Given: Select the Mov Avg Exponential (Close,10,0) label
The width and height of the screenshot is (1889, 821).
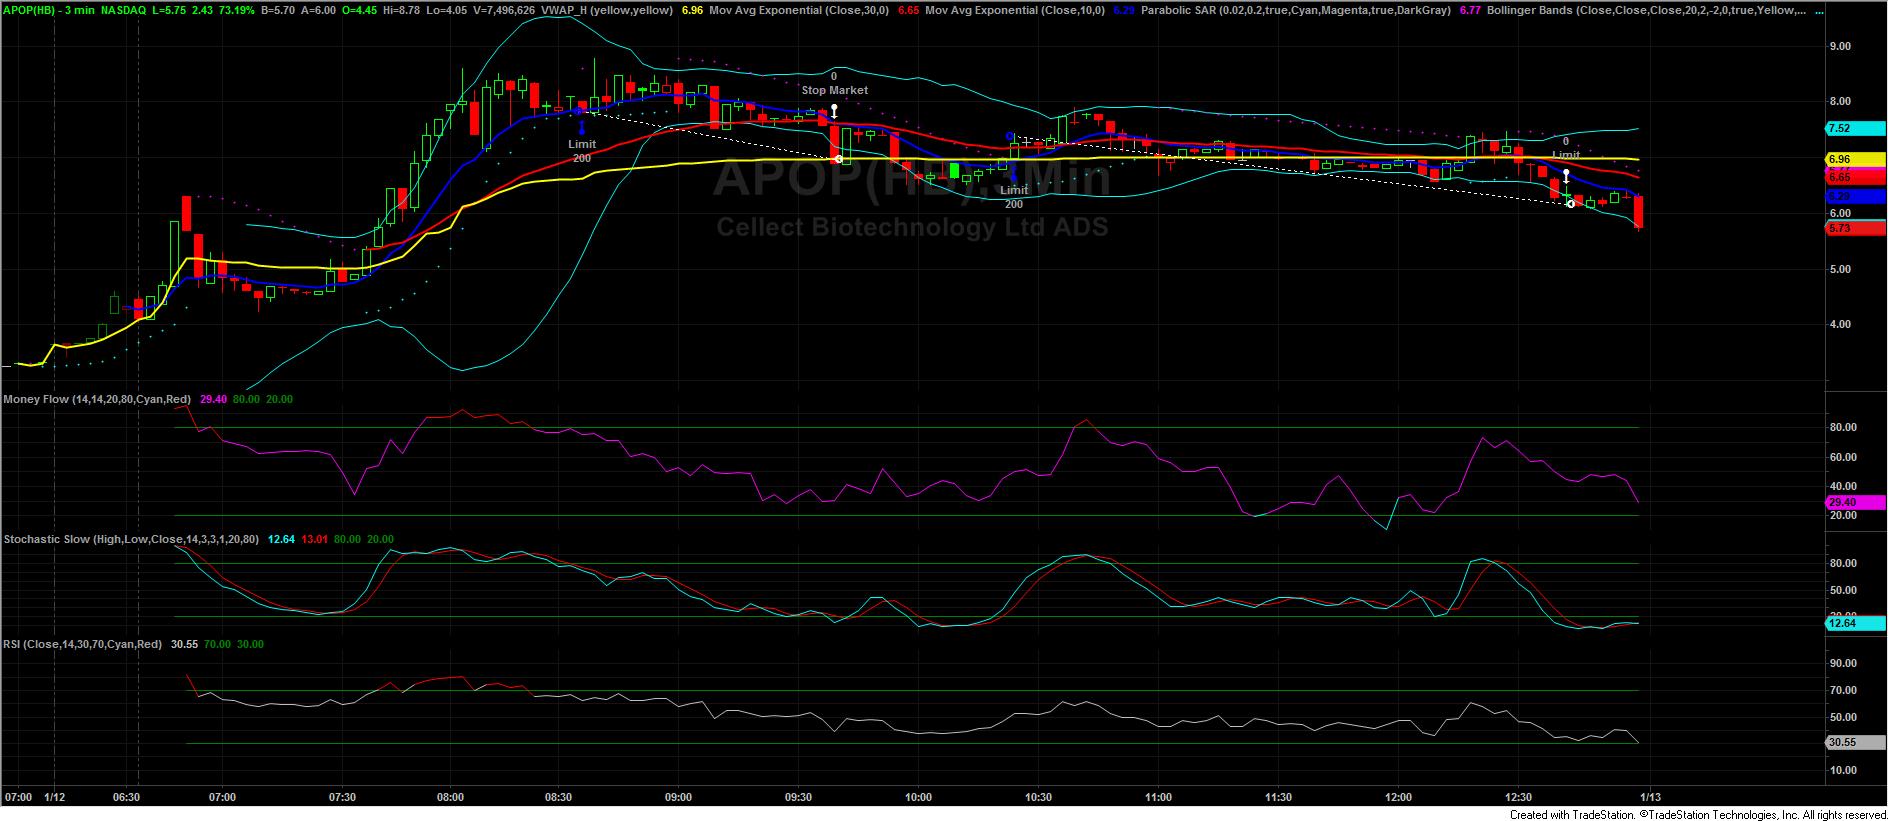Looking at the screenshot, I should pos(1017,10).
